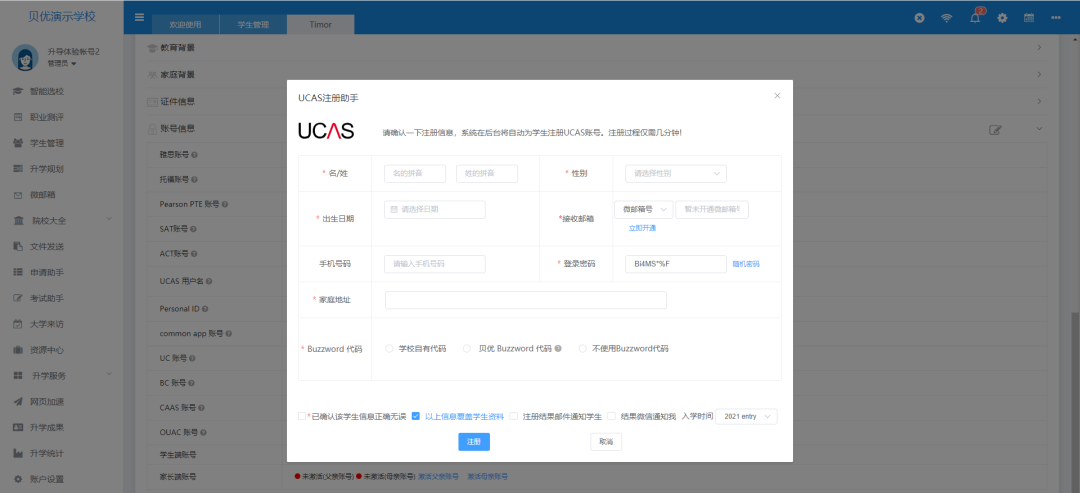
Task: Expand the 证件信息 section
Action: click(x=1039, y=101)
